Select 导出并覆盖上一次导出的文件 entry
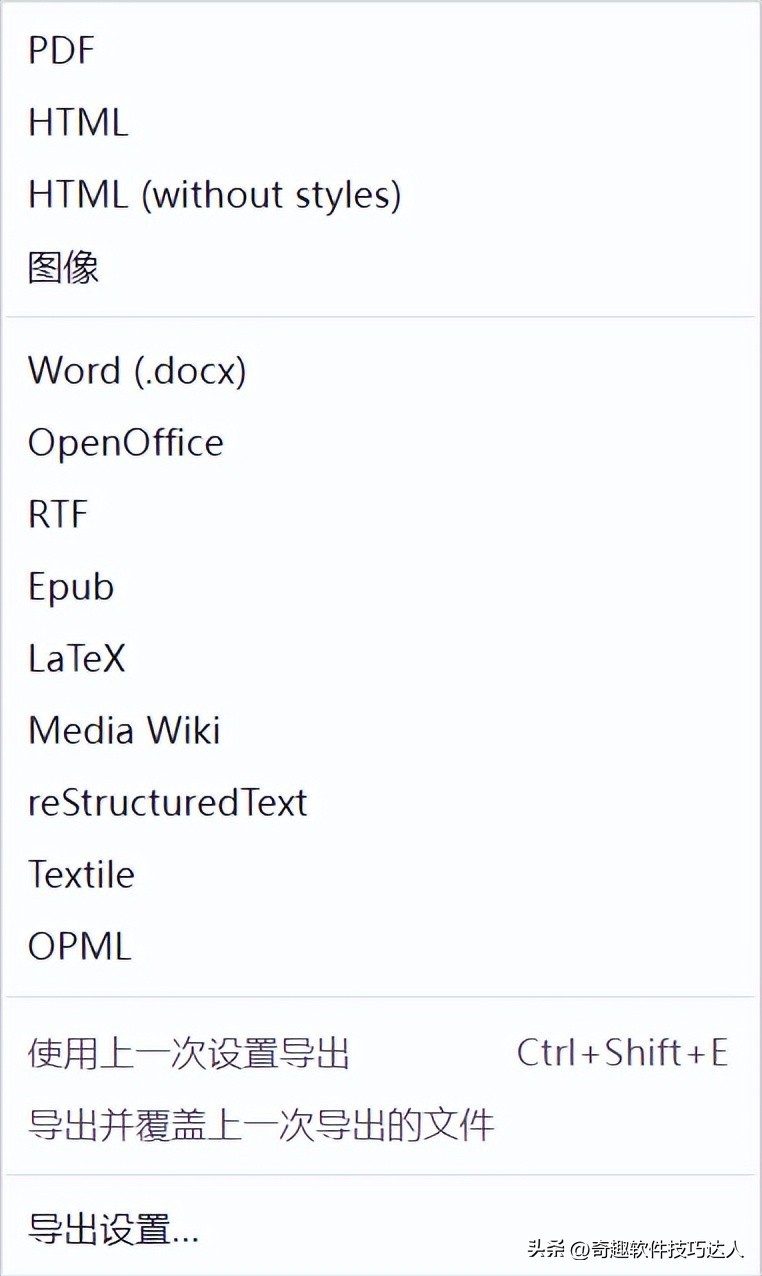762x1276 pixels. pos(261,1125)
